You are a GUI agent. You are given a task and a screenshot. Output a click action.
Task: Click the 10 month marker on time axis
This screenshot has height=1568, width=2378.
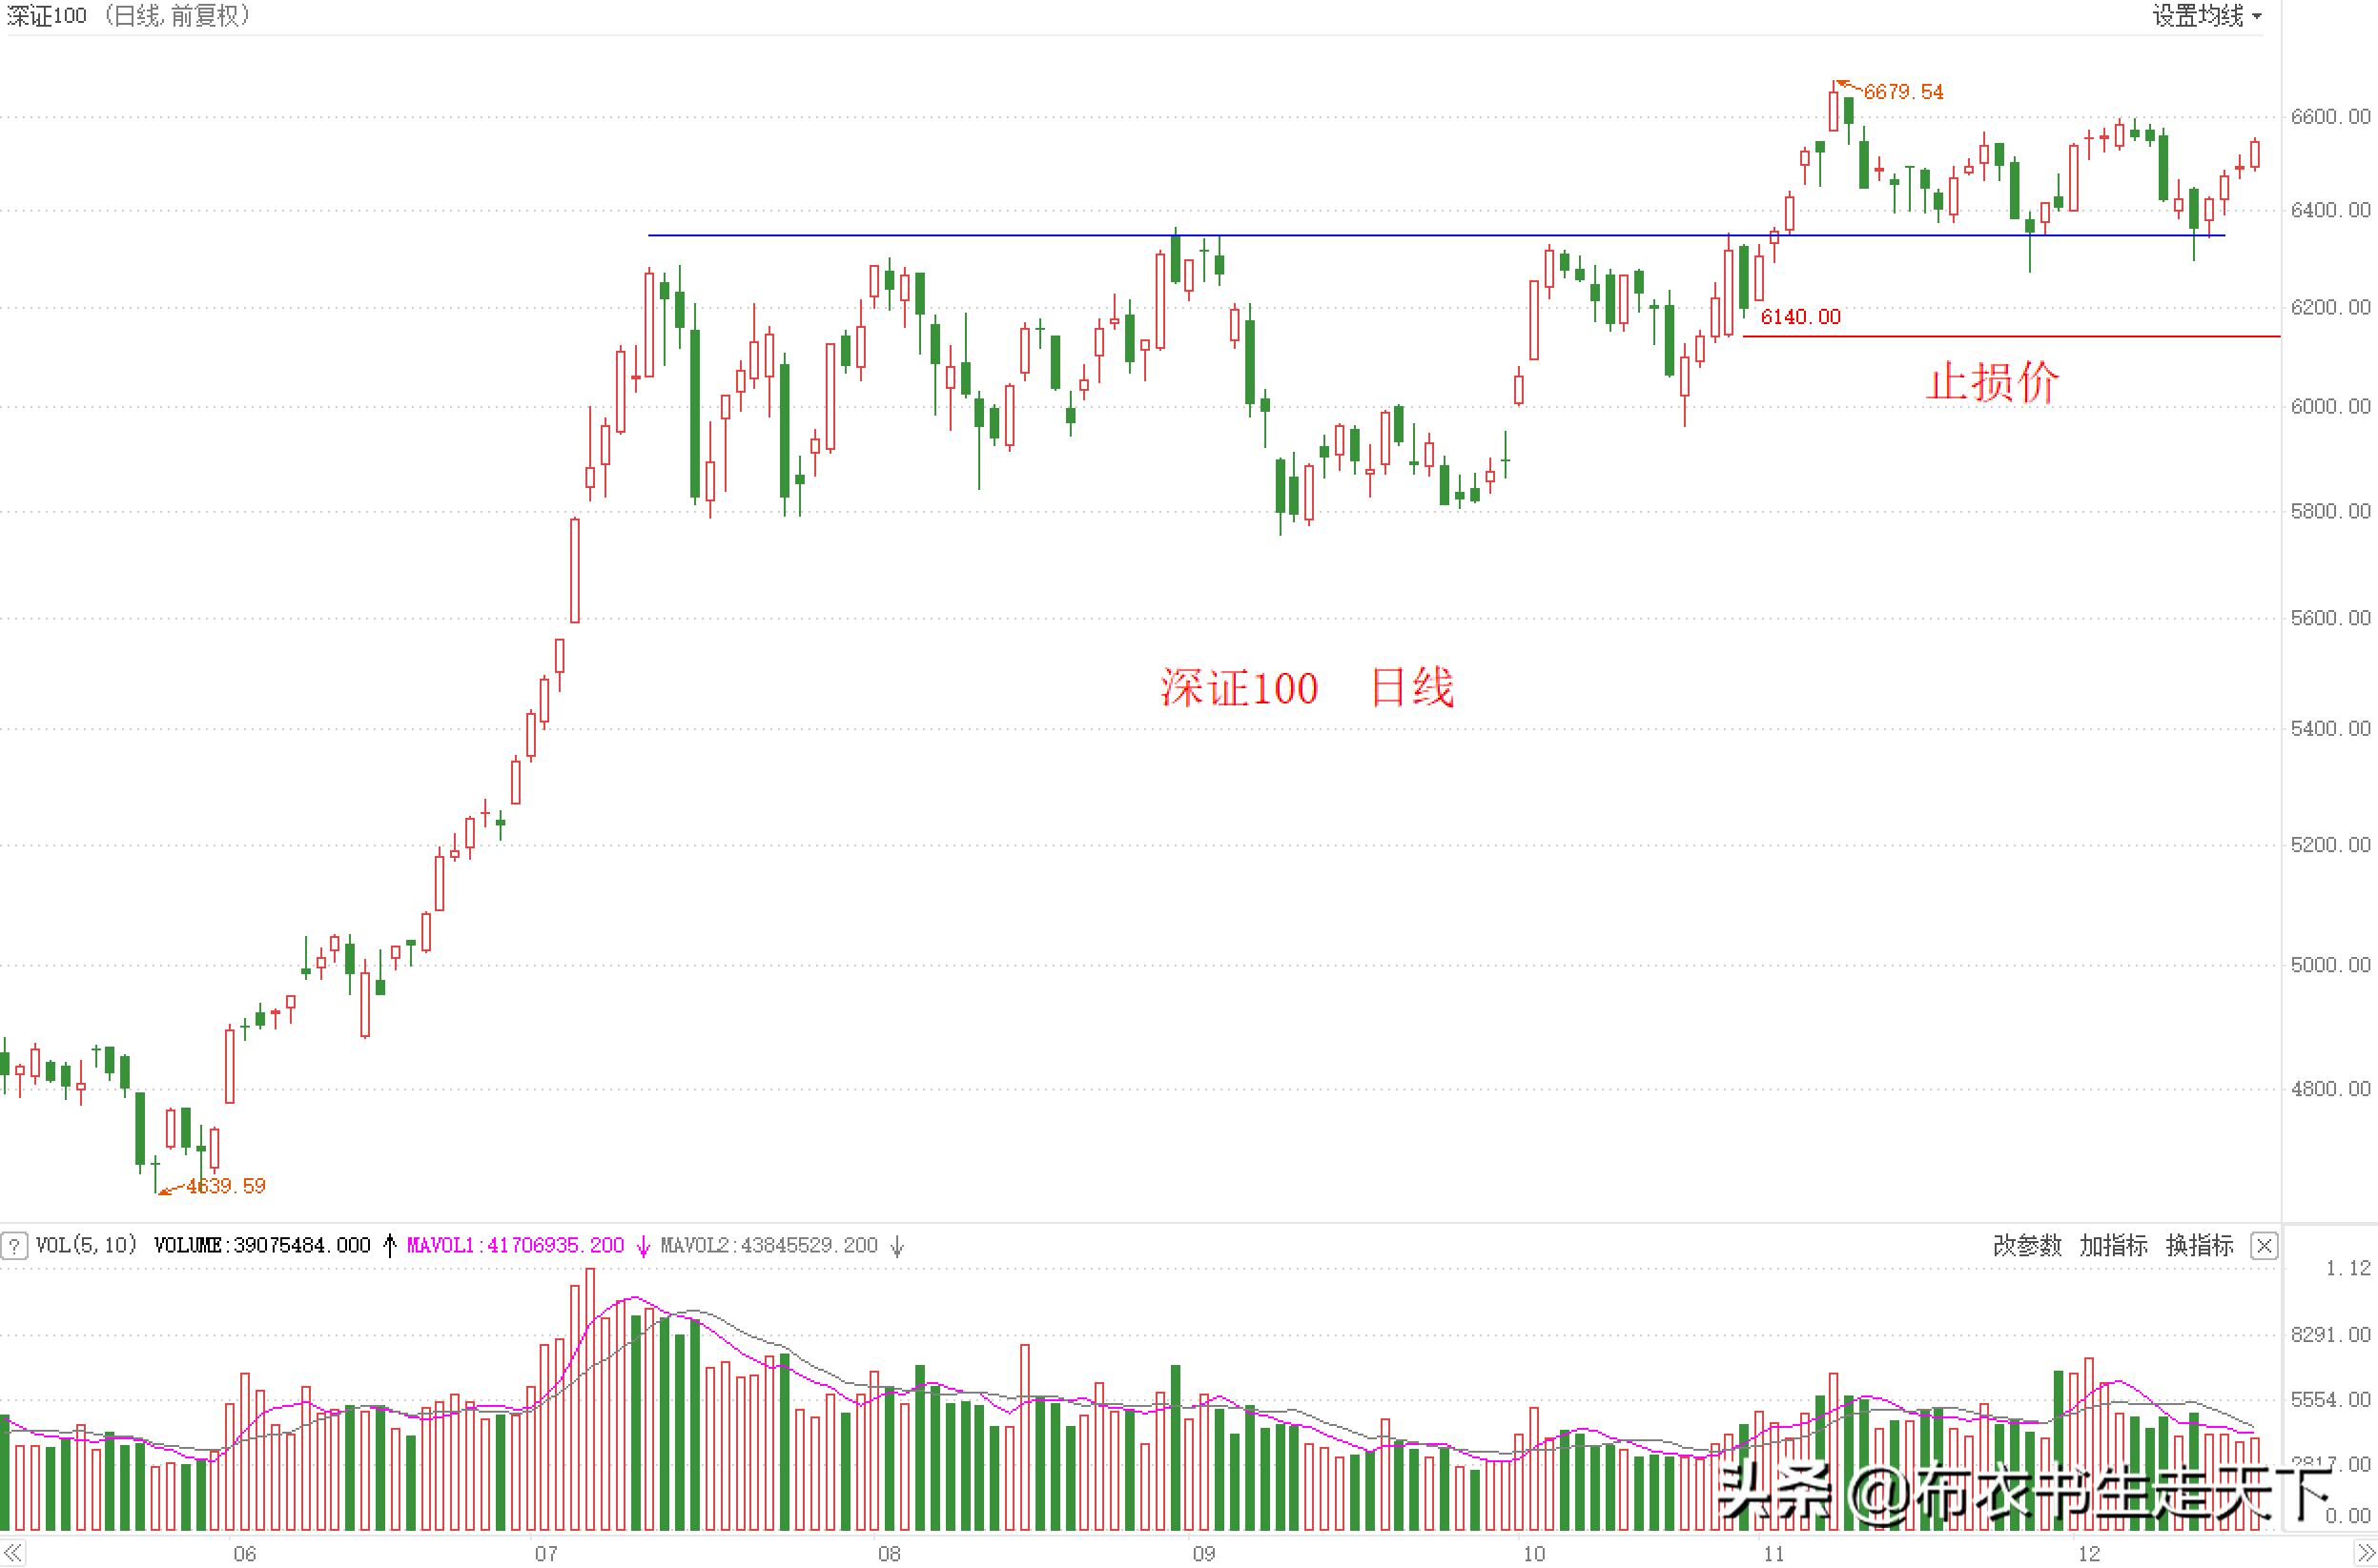point(1533,1554)
